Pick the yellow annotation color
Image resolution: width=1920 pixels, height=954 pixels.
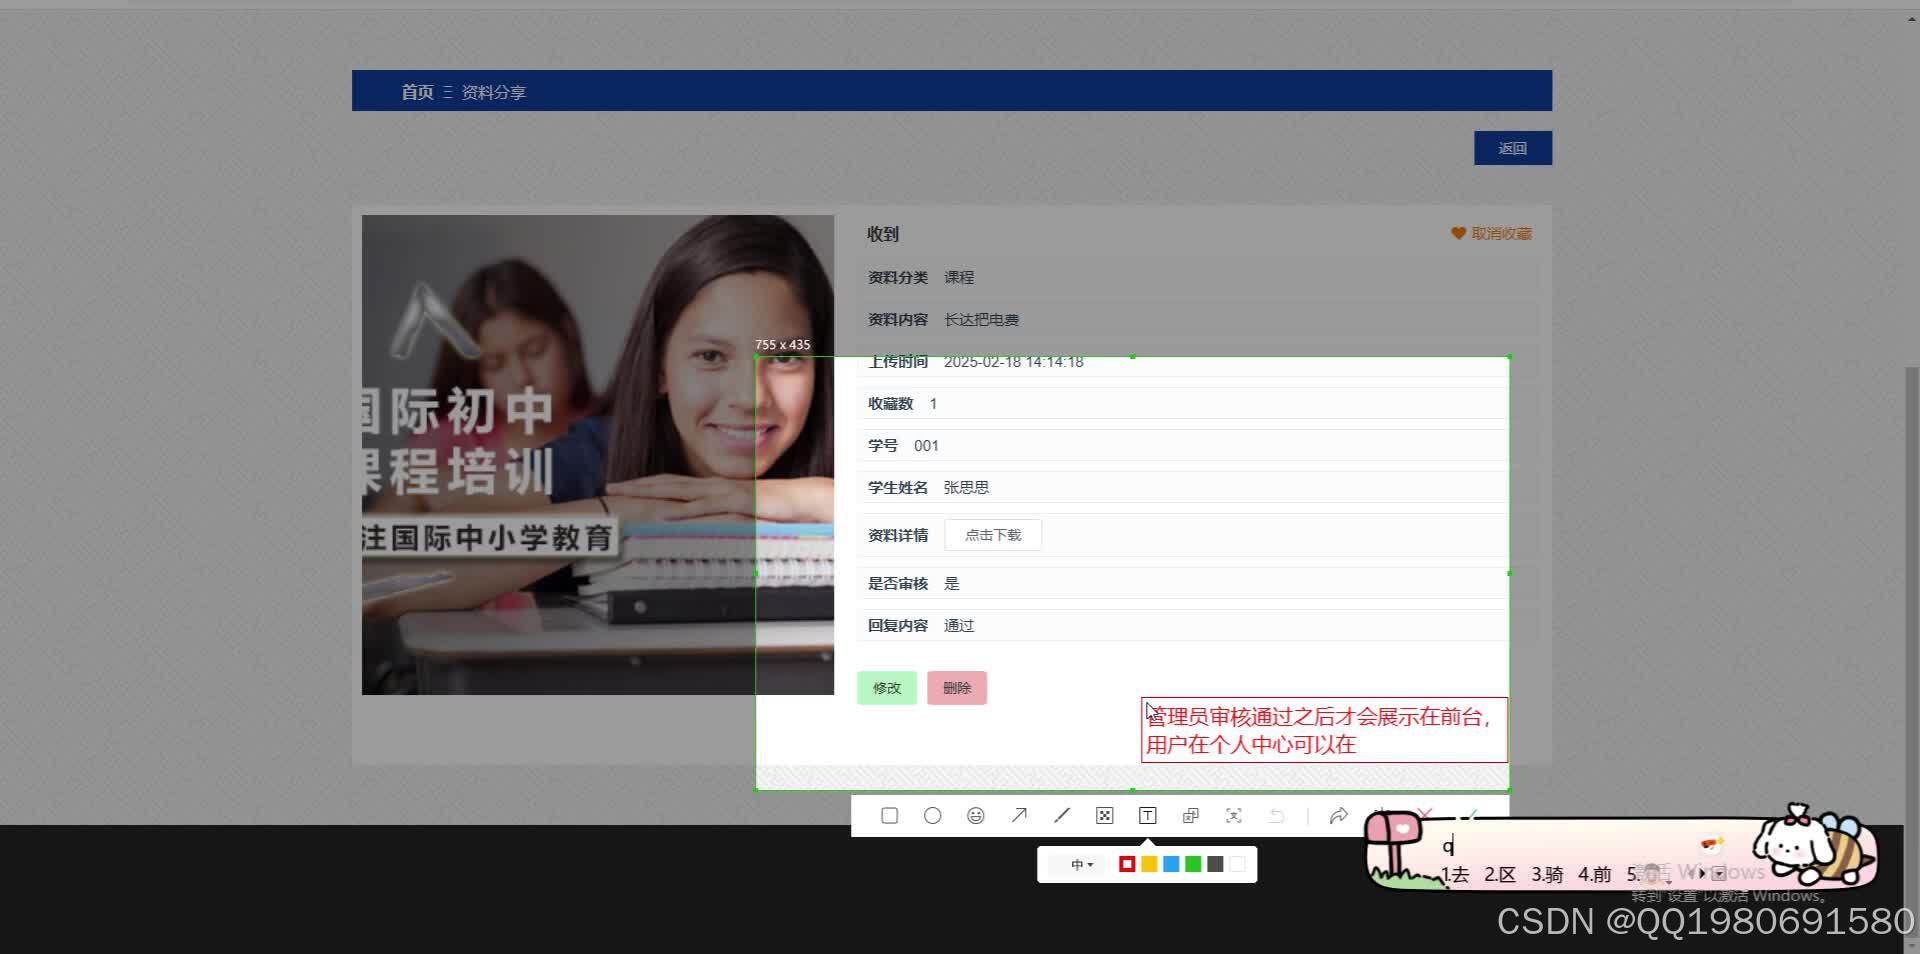click(1149, 864)
